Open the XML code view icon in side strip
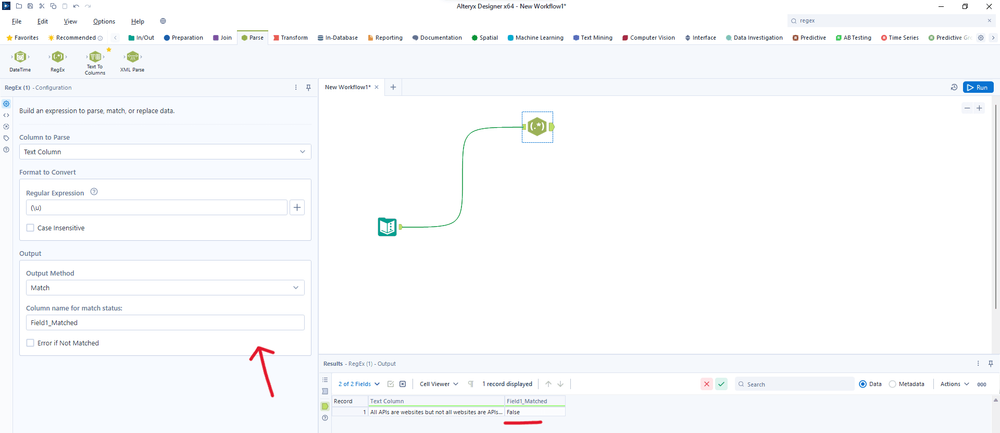1000x433 pixels. pyautogui.click(x=6, y=115)
